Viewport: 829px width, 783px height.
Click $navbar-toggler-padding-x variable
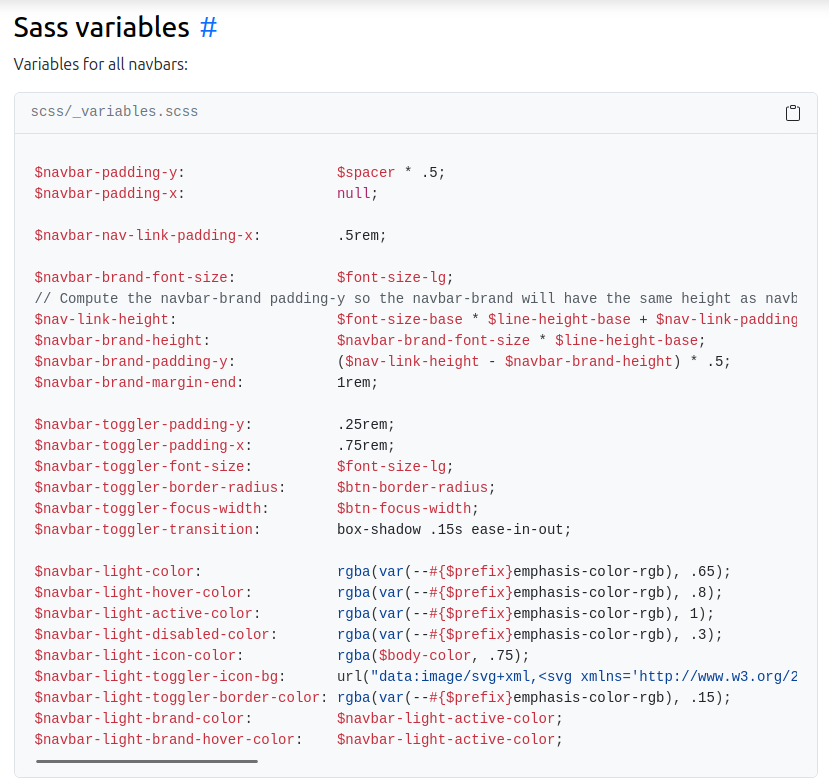click(140, 446)
